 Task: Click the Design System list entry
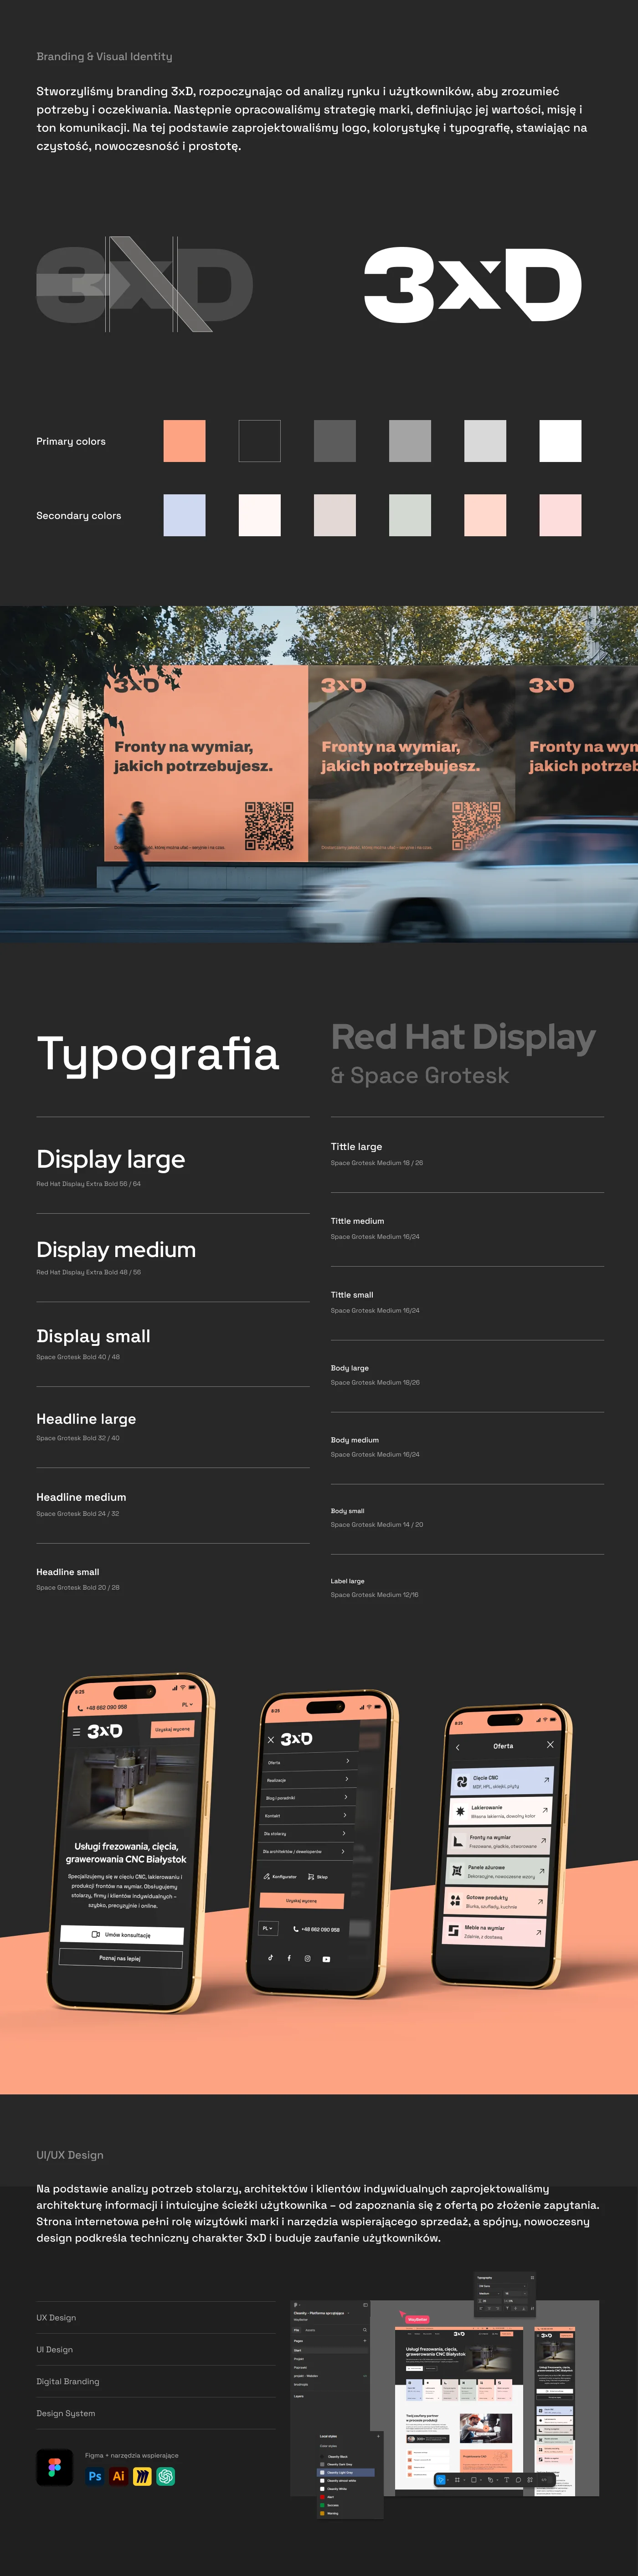click(x=66, y=2414)
